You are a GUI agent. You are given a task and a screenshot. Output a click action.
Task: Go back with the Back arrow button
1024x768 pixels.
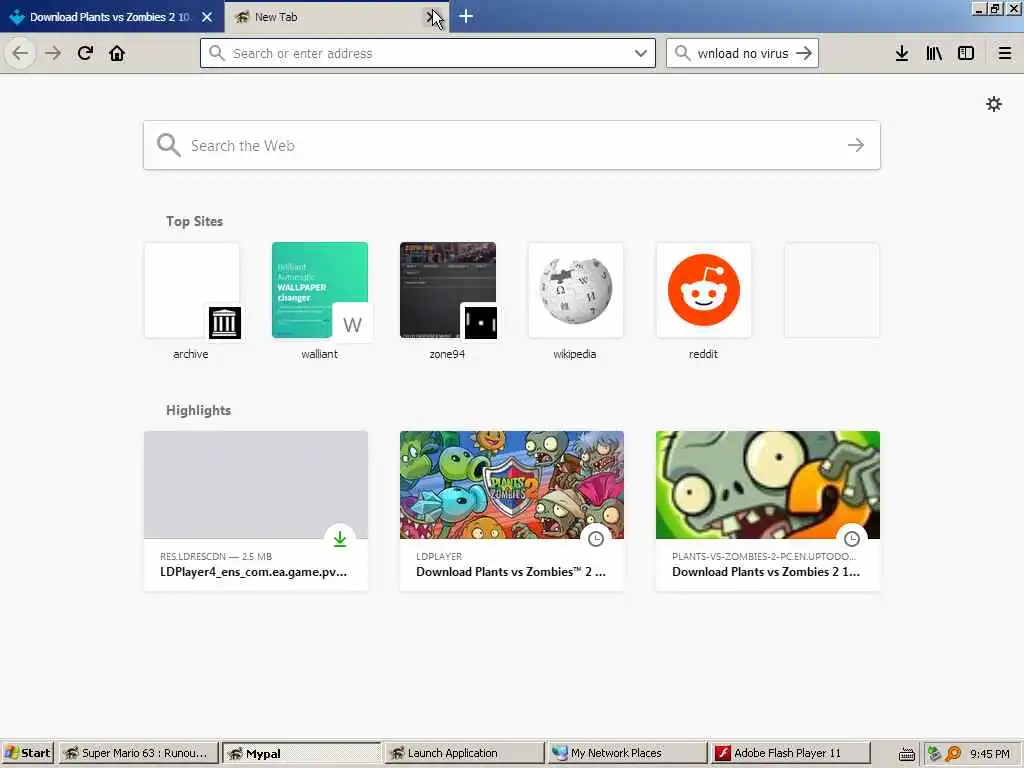[20, 53]
